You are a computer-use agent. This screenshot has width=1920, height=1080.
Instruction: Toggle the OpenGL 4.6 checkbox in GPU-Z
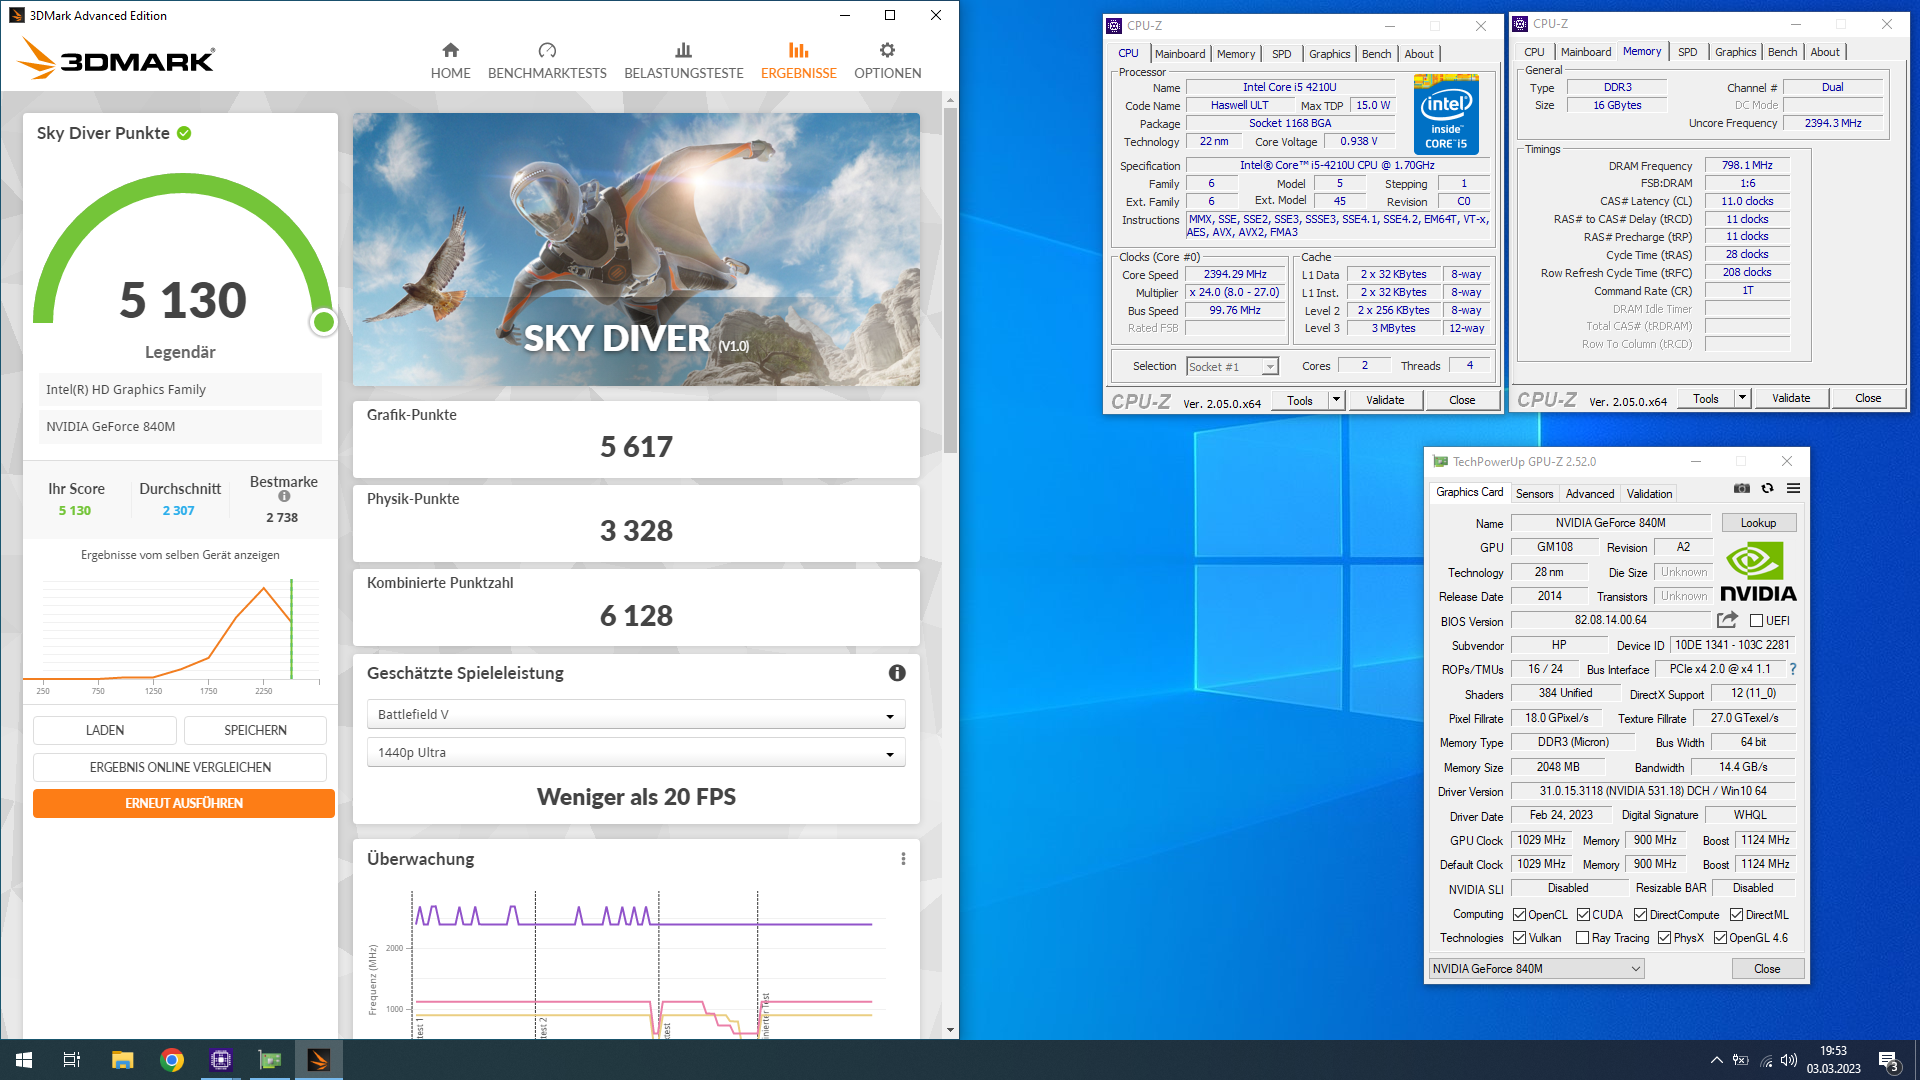click(1720, 938)
